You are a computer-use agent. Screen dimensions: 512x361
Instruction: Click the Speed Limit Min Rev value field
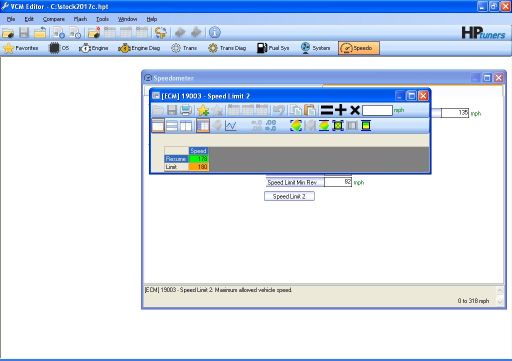(x=338, y=182)
